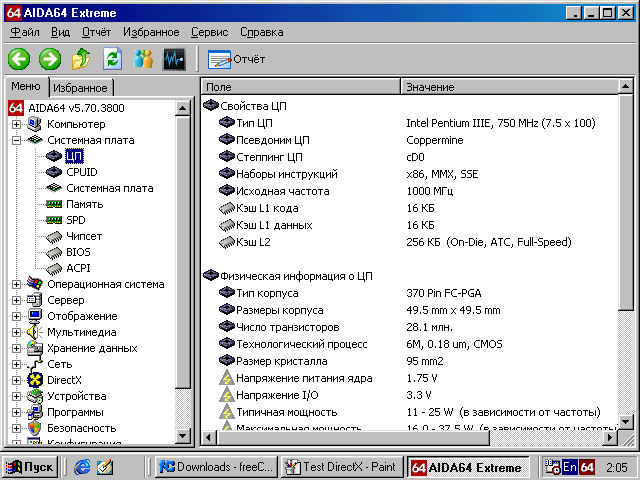Open the sensor graph monitor icon
This screenshot has height=480, width=640.
(x=174, y=59)
